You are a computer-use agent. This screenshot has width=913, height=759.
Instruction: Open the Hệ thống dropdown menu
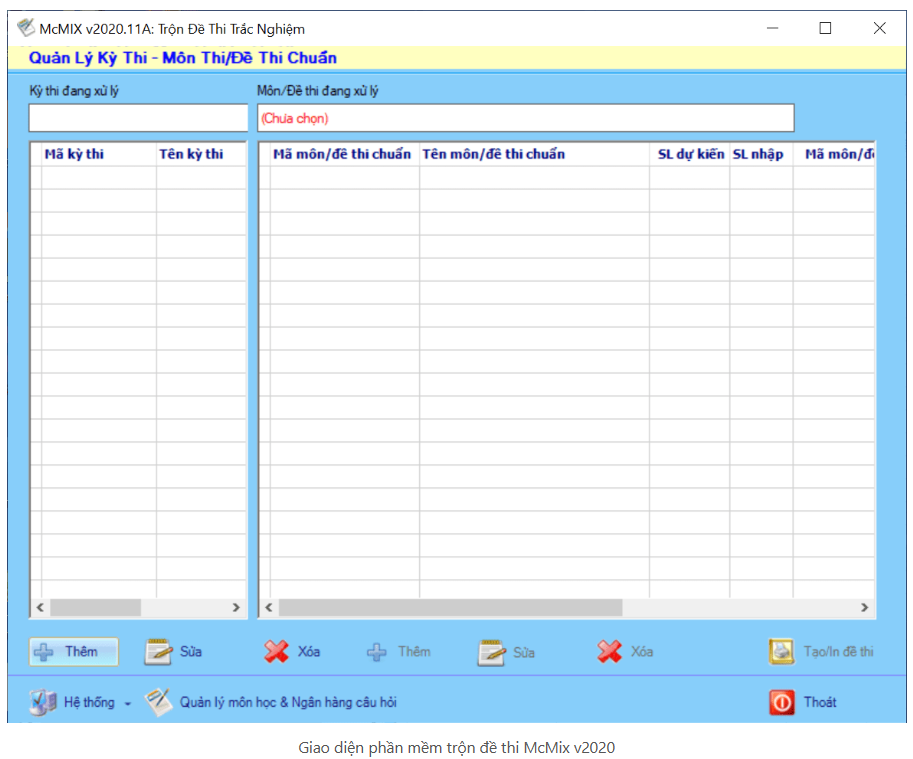(x=84, y=702)
